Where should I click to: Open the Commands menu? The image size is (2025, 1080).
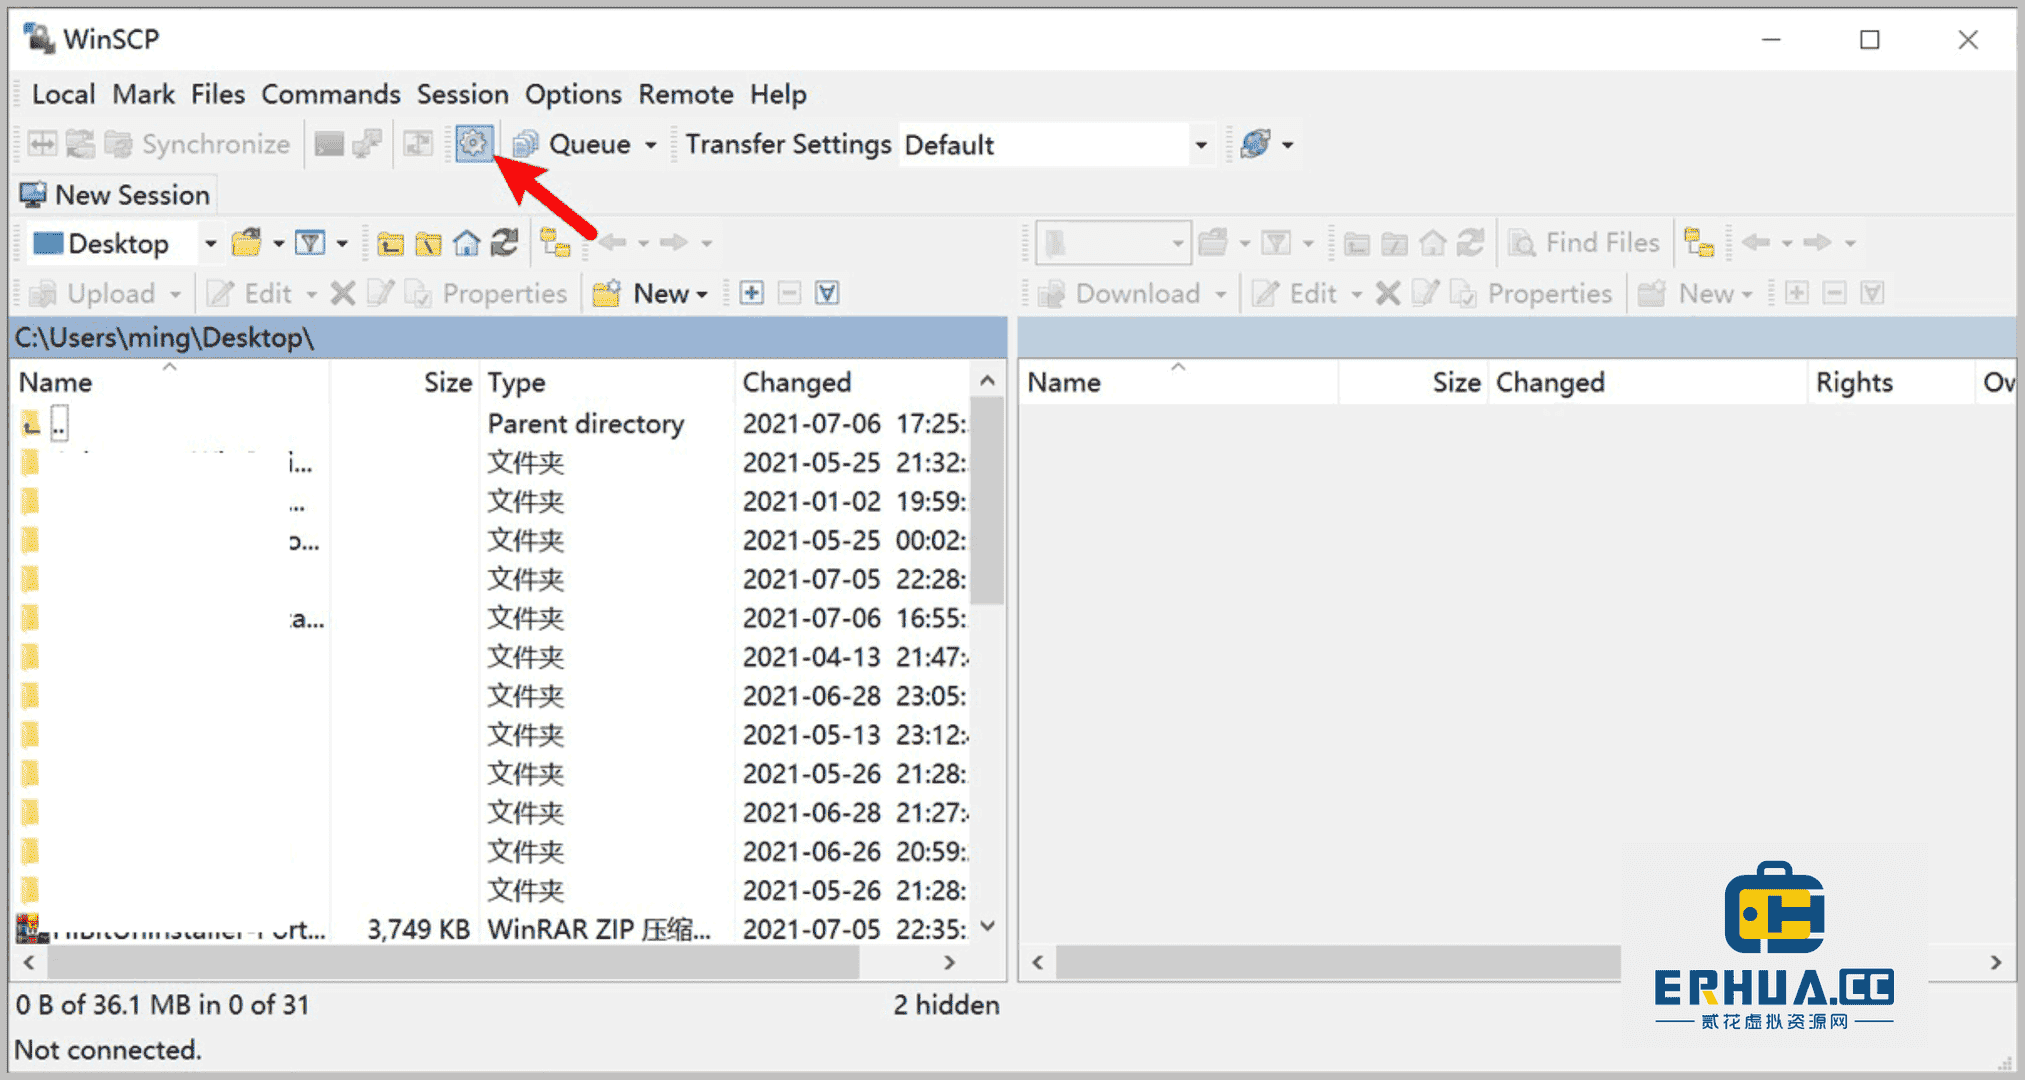(331, 94)
